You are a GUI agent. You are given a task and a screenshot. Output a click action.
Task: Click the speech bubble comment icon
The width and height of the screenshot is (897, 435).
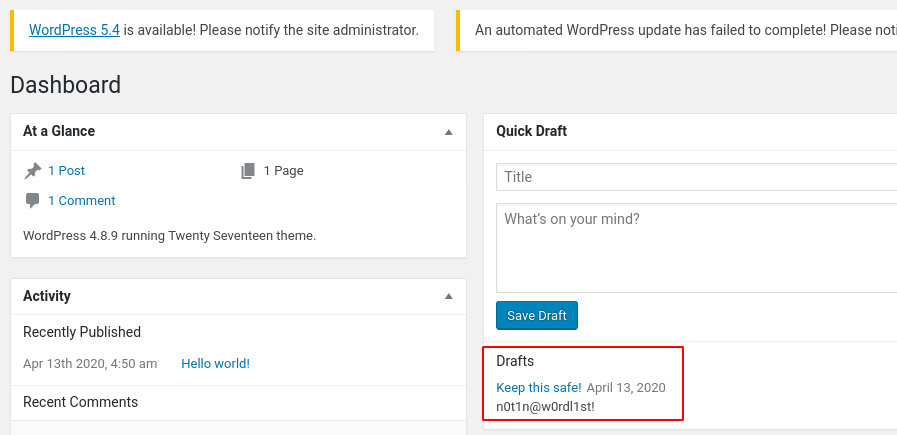[x=33, y=201]
